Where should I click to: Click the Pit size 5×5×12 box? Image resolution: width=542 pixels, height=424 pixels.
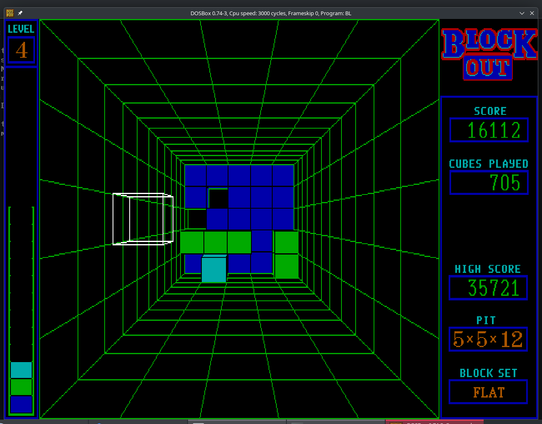tap(488, 339)
